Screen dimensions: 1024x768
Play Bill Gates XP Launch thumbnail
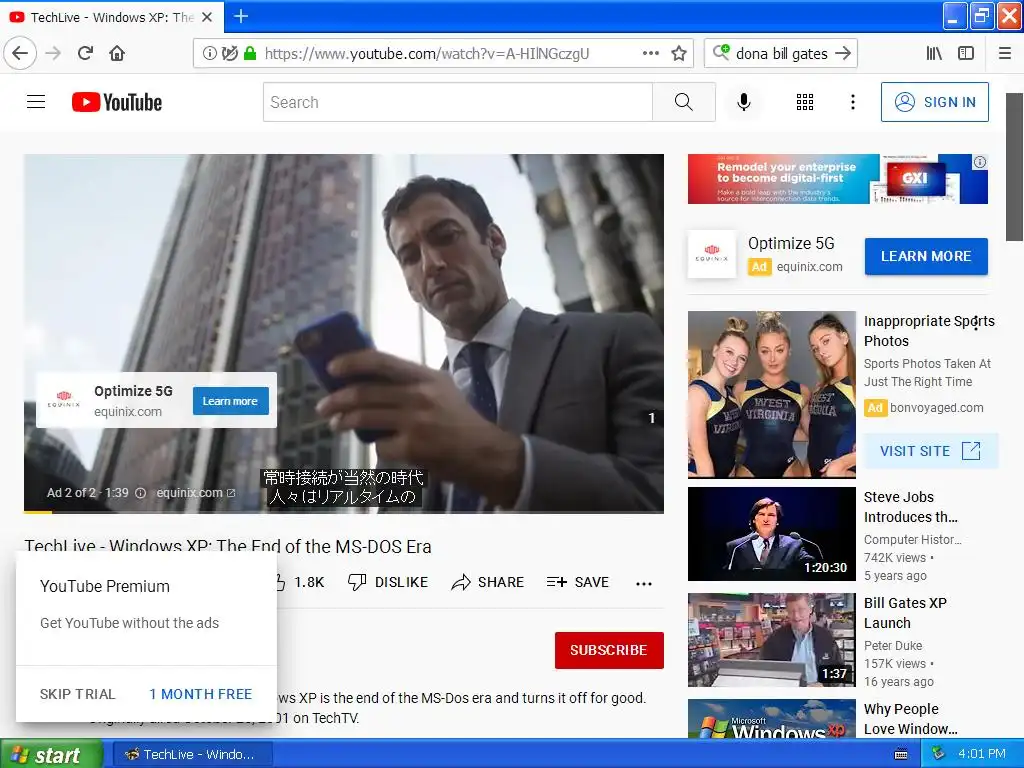[772, 640]
